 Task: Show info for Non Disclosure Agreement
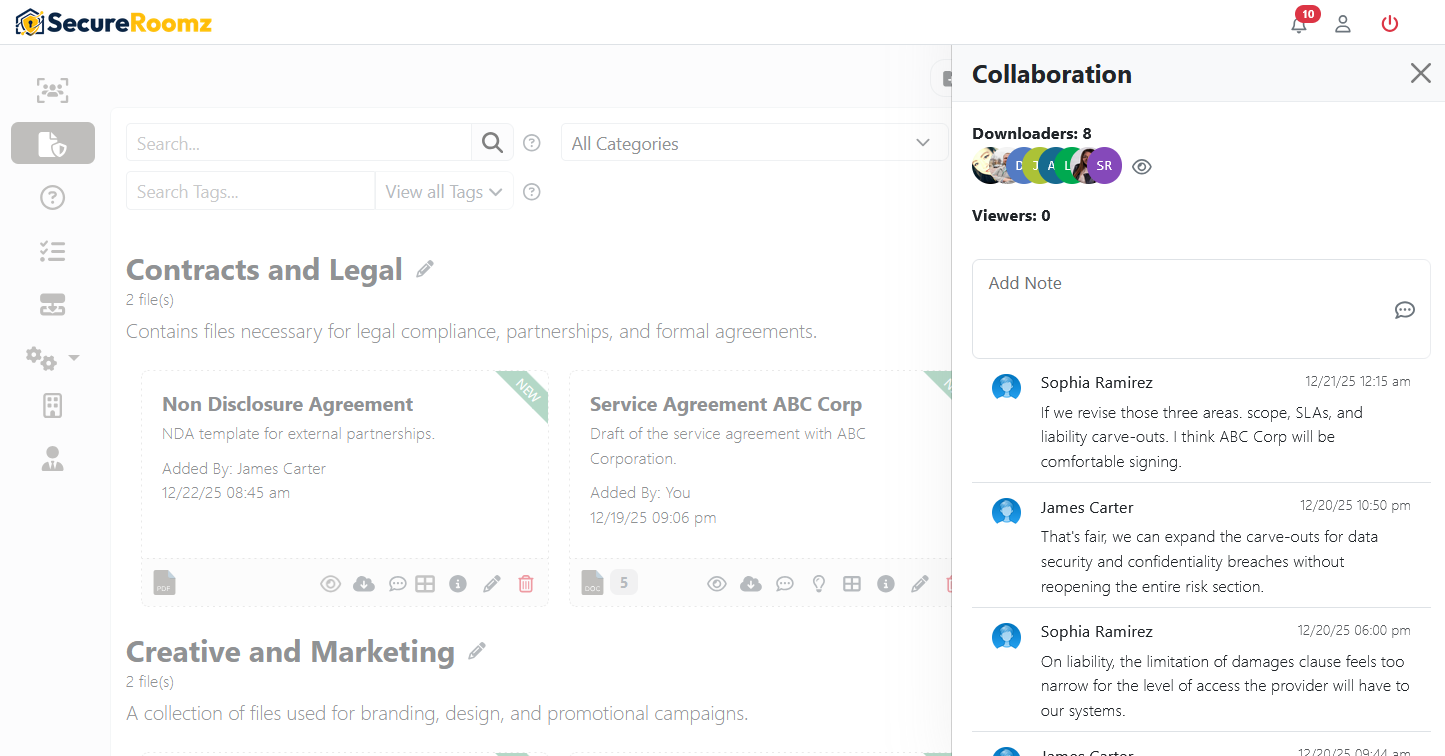(x=458, y=584)
